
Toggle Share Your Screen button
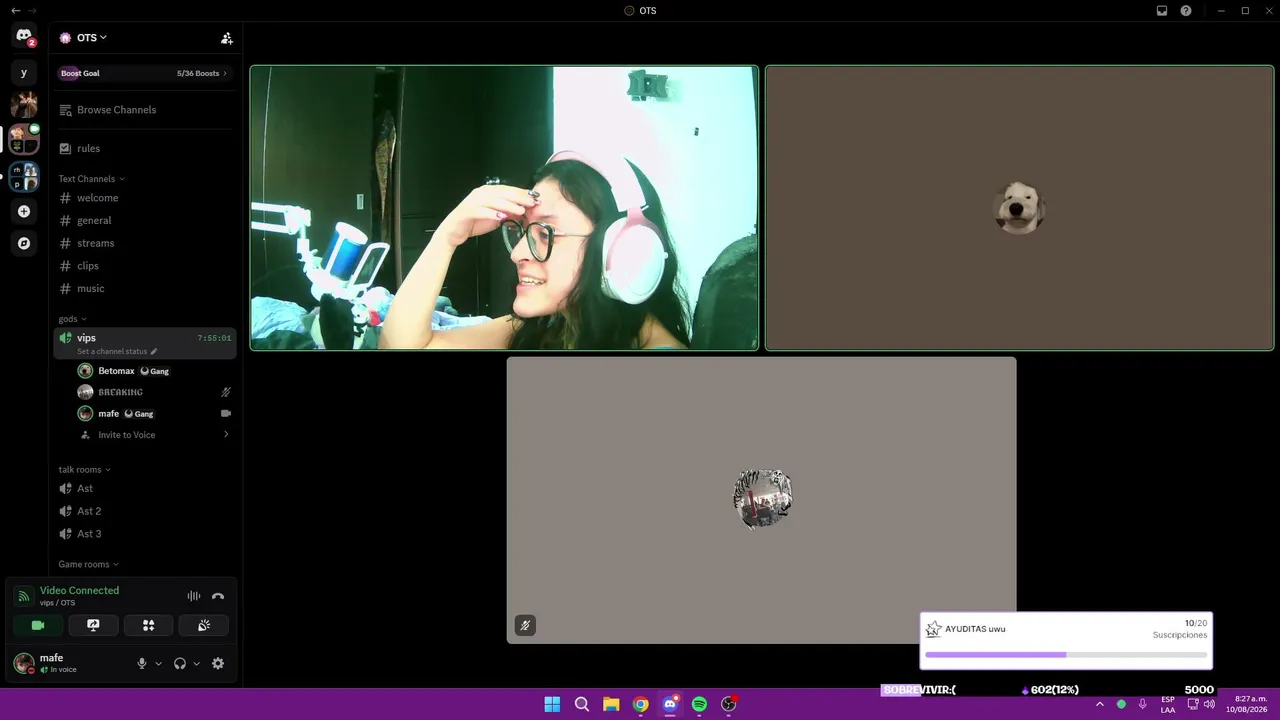click(x=93, y=625)
